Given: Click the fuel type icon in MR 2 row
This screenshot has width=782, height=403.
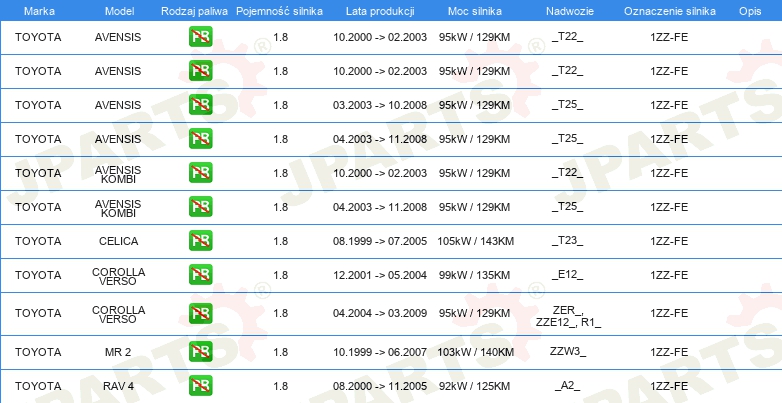Looking at the screenshot, I should click(200, 352).
